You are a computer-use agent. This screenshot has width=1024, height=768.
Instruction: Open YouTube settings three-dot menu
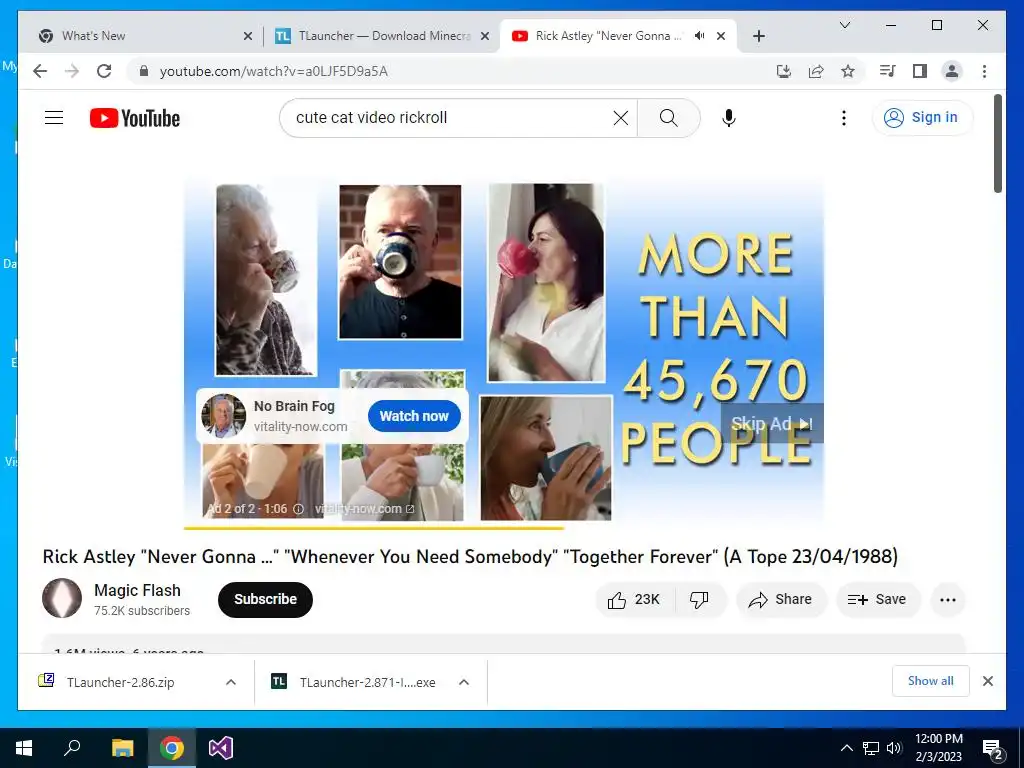click(844, 118)
